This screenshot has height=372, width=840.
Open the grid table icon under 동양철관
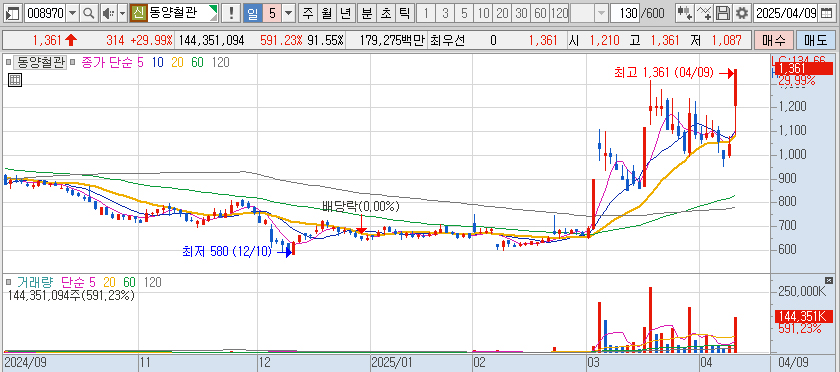[x=15, y=80]
